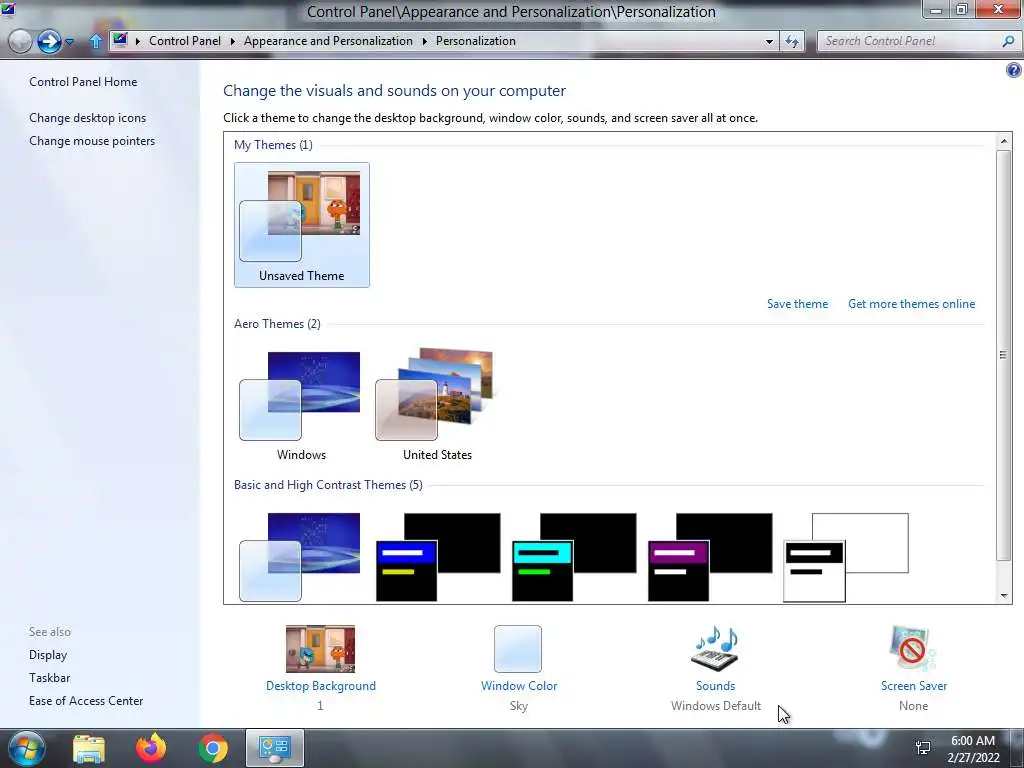Viewport: 1024px width, 768px height.
Task: Click the Forward navigation arrow button
Action: 49,41
